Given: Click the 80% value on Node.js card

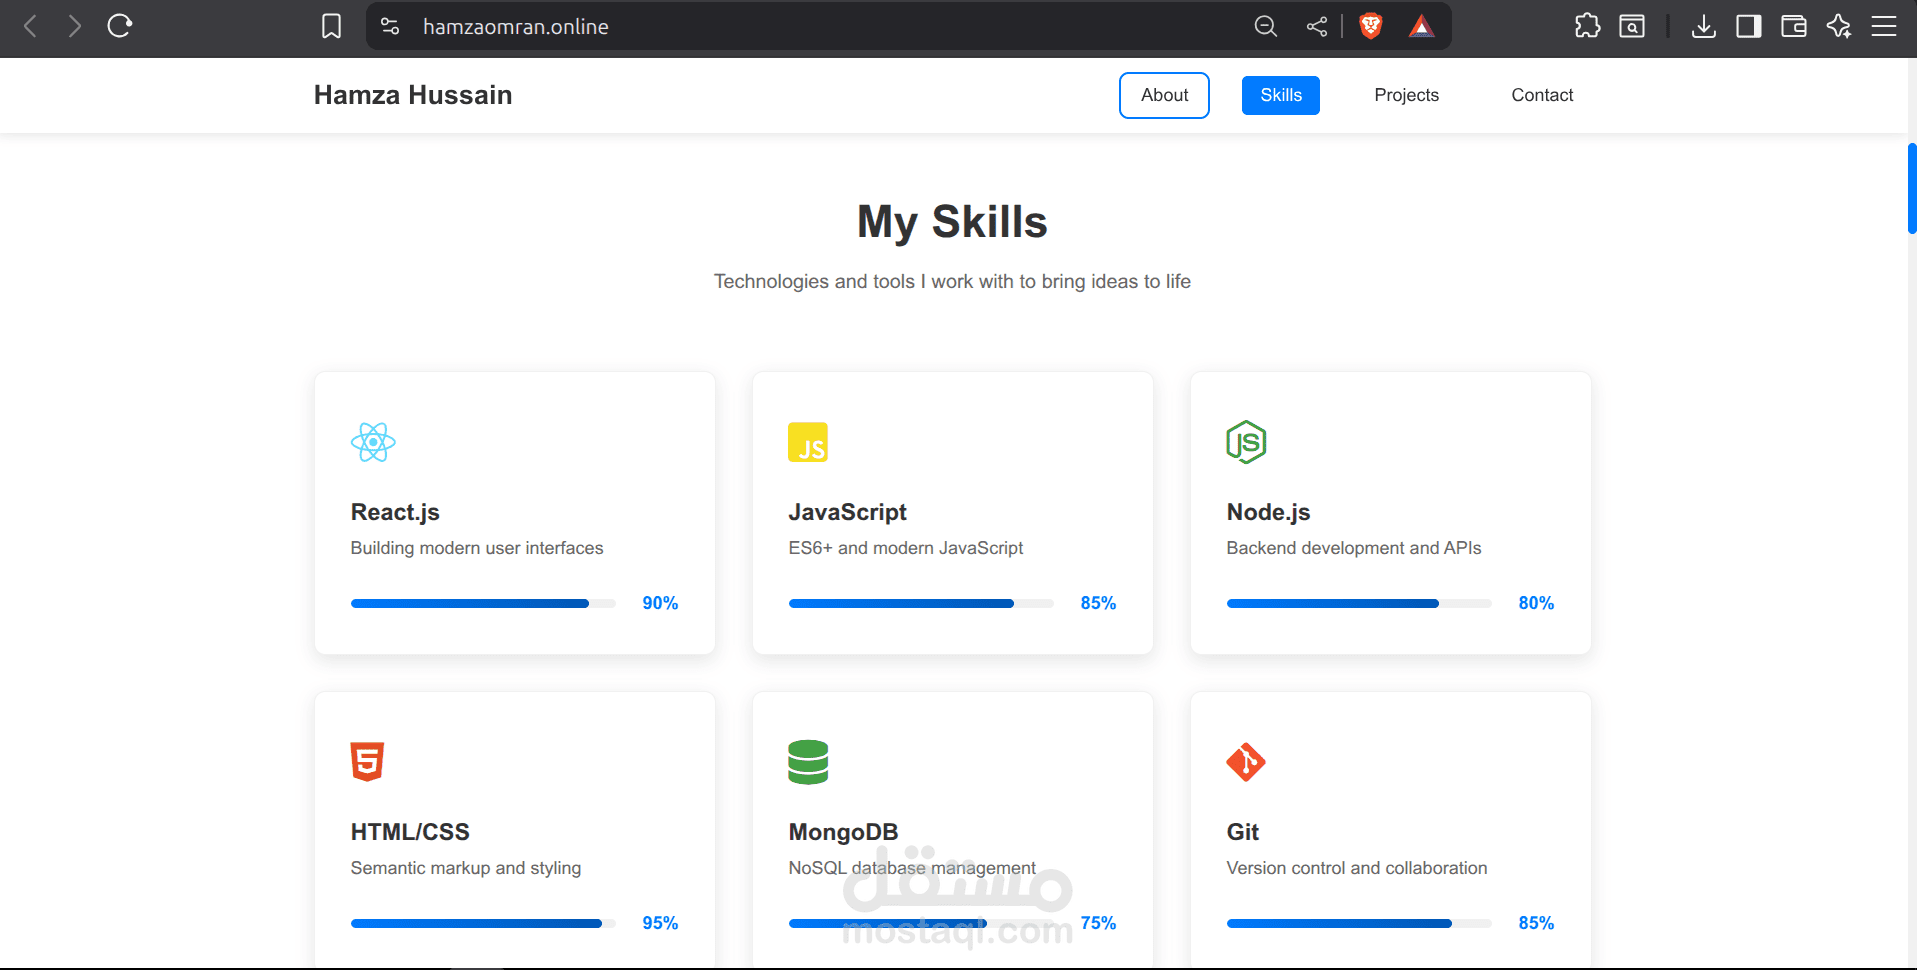Looking at the screenshot, I should [1536, 603].
